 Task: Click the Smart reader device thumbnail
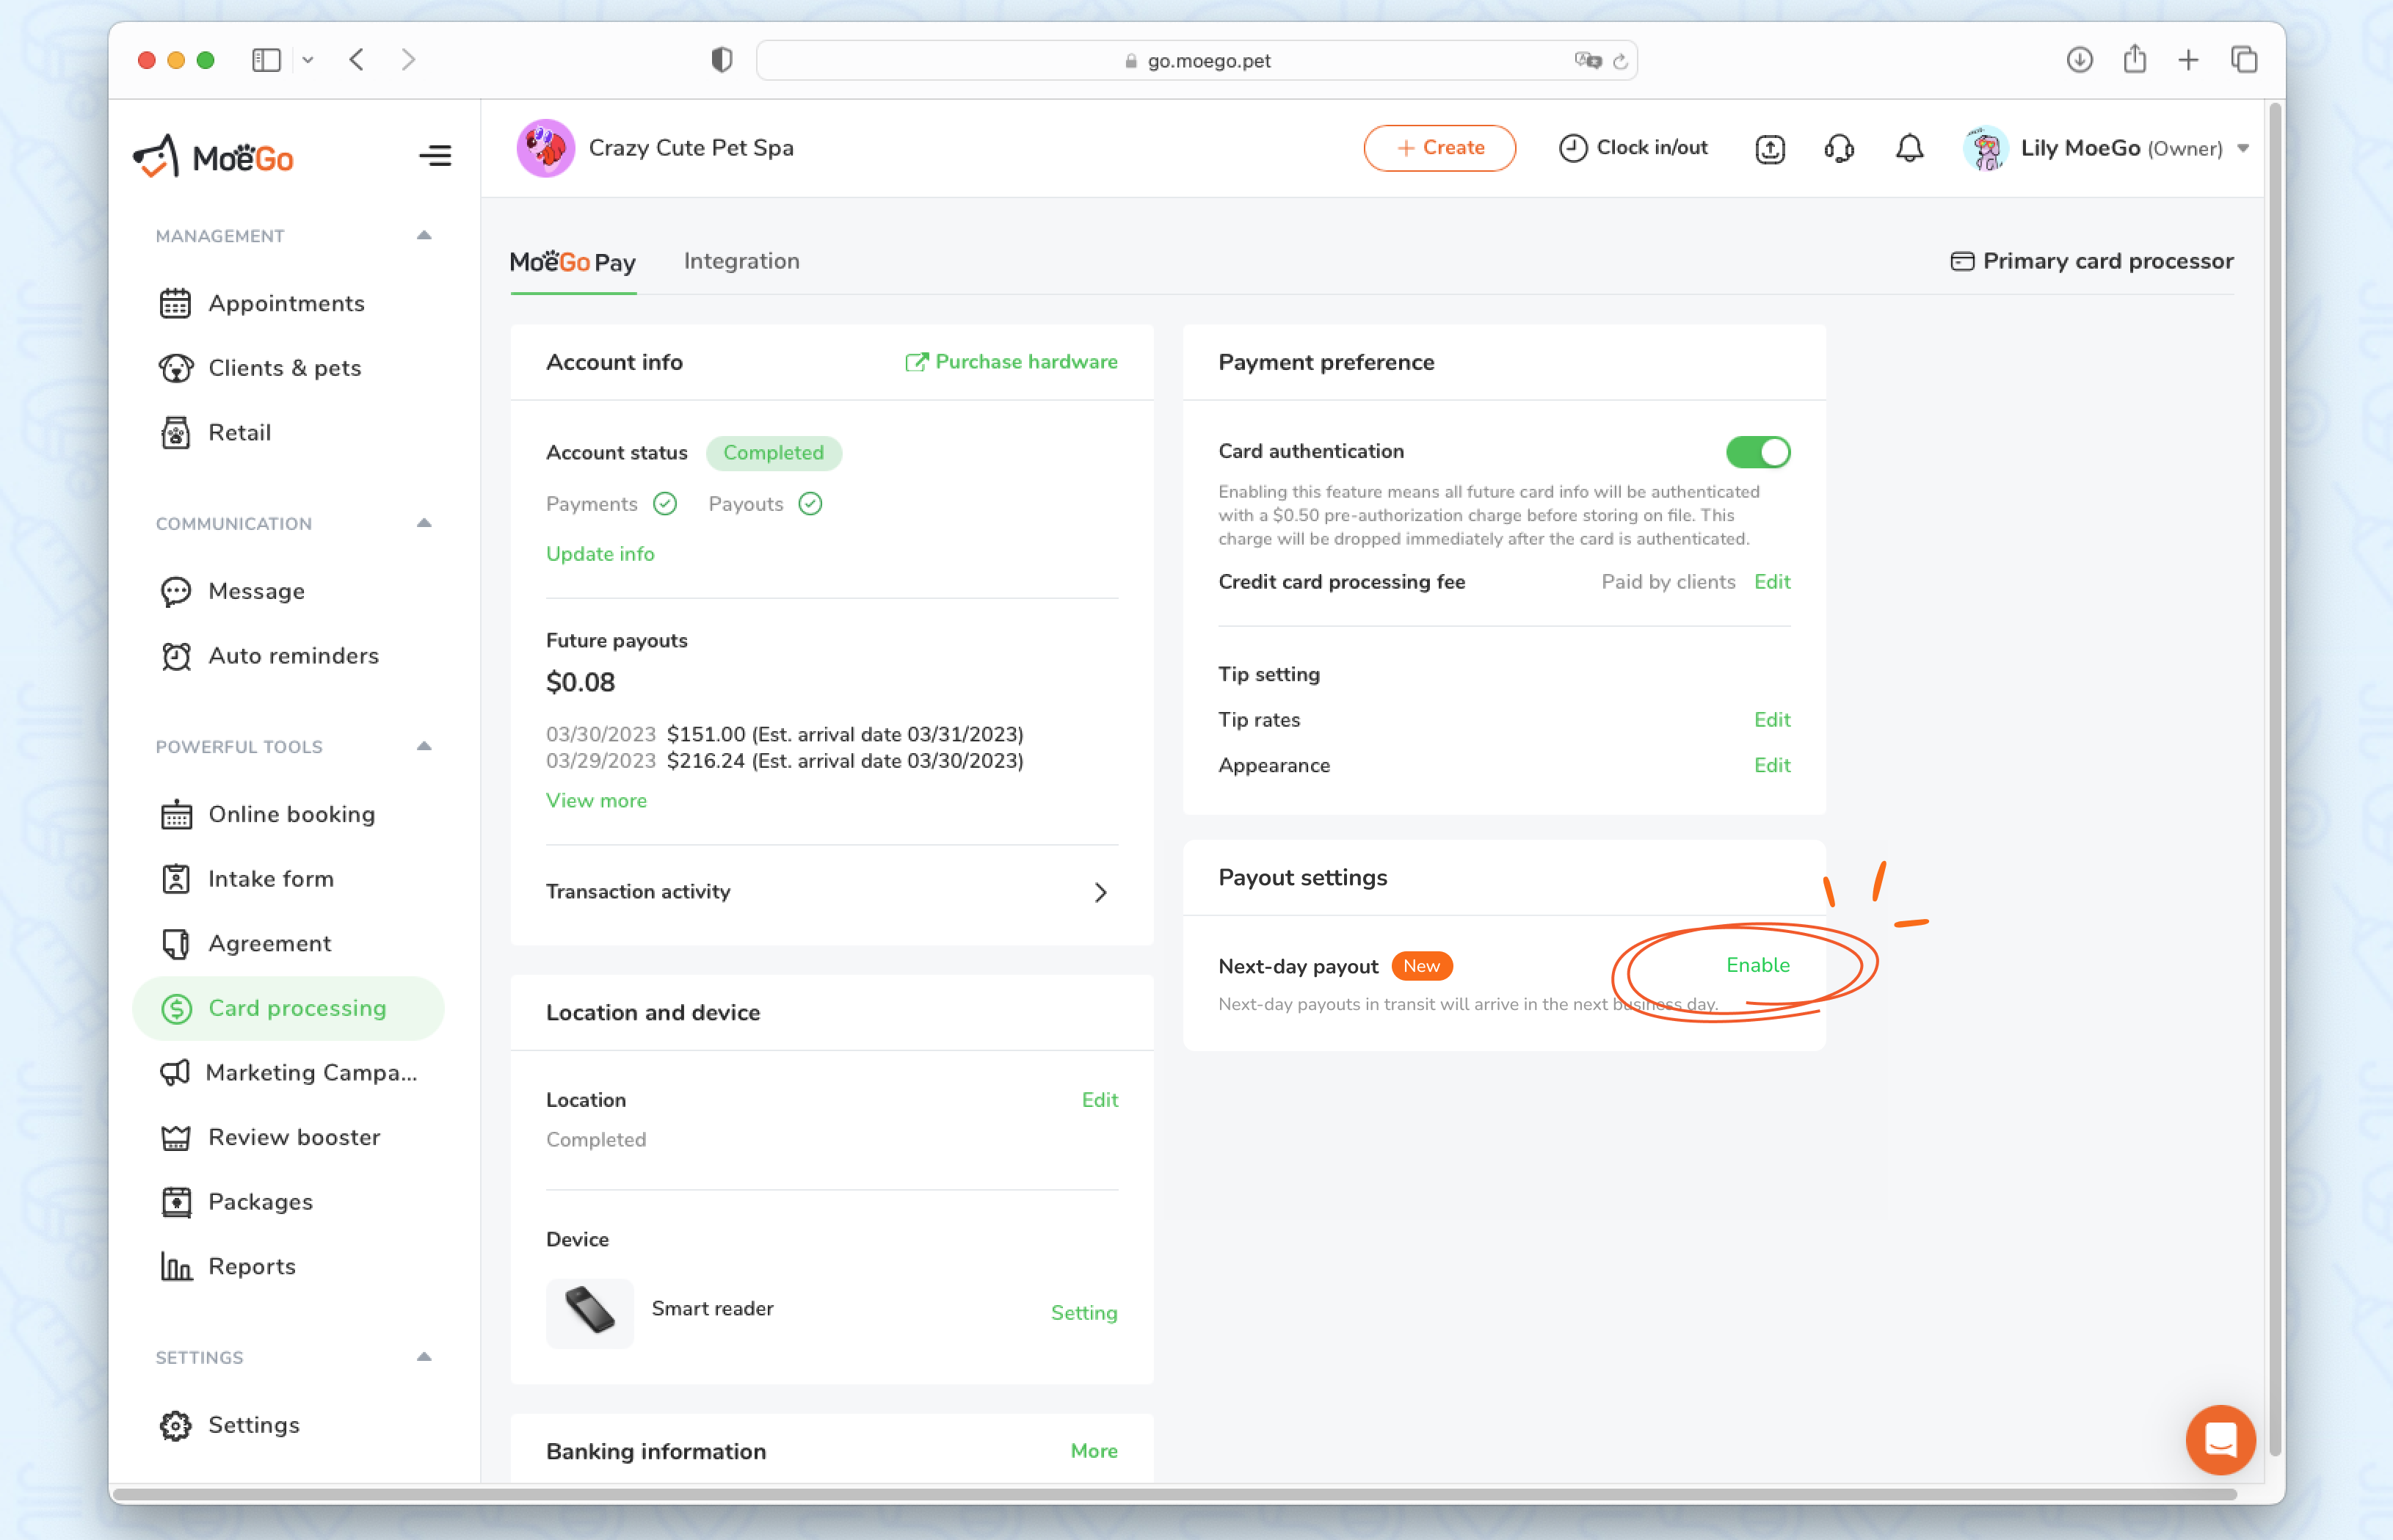click(x=590, y=1311)
